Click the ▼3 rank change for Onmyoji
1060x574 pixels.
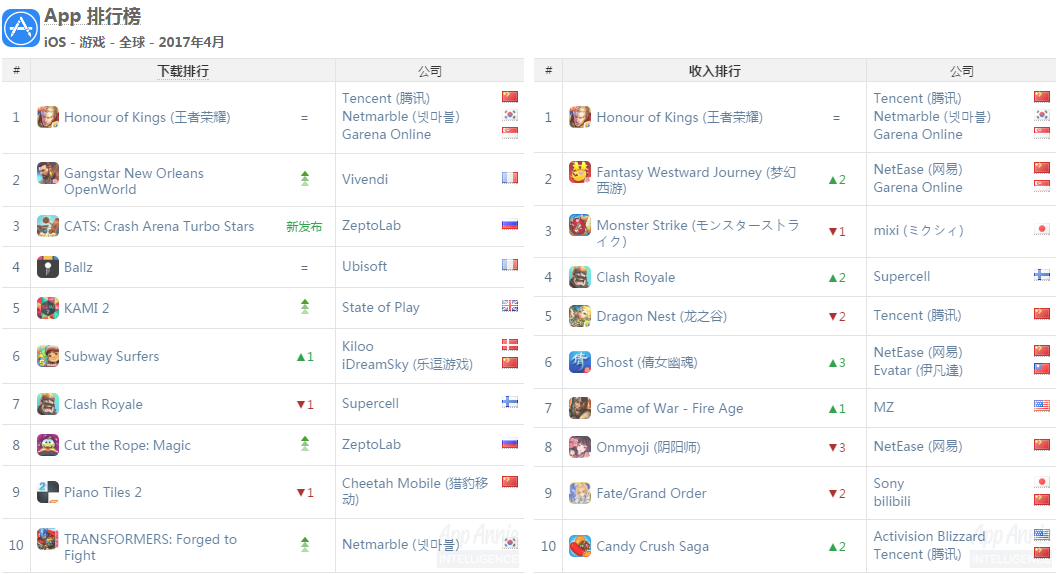(x=837, y=448)
